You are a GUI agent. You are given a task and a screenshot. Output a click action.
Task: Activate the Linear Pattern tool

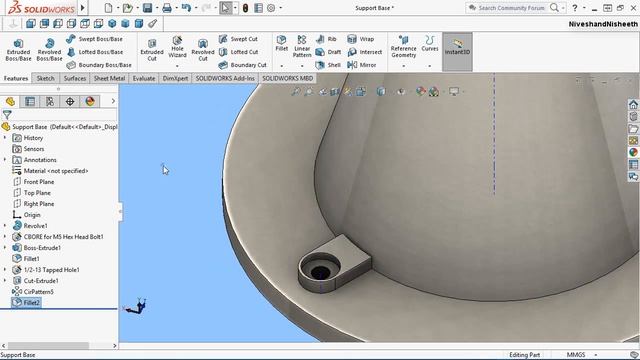[x=302, y=46]
